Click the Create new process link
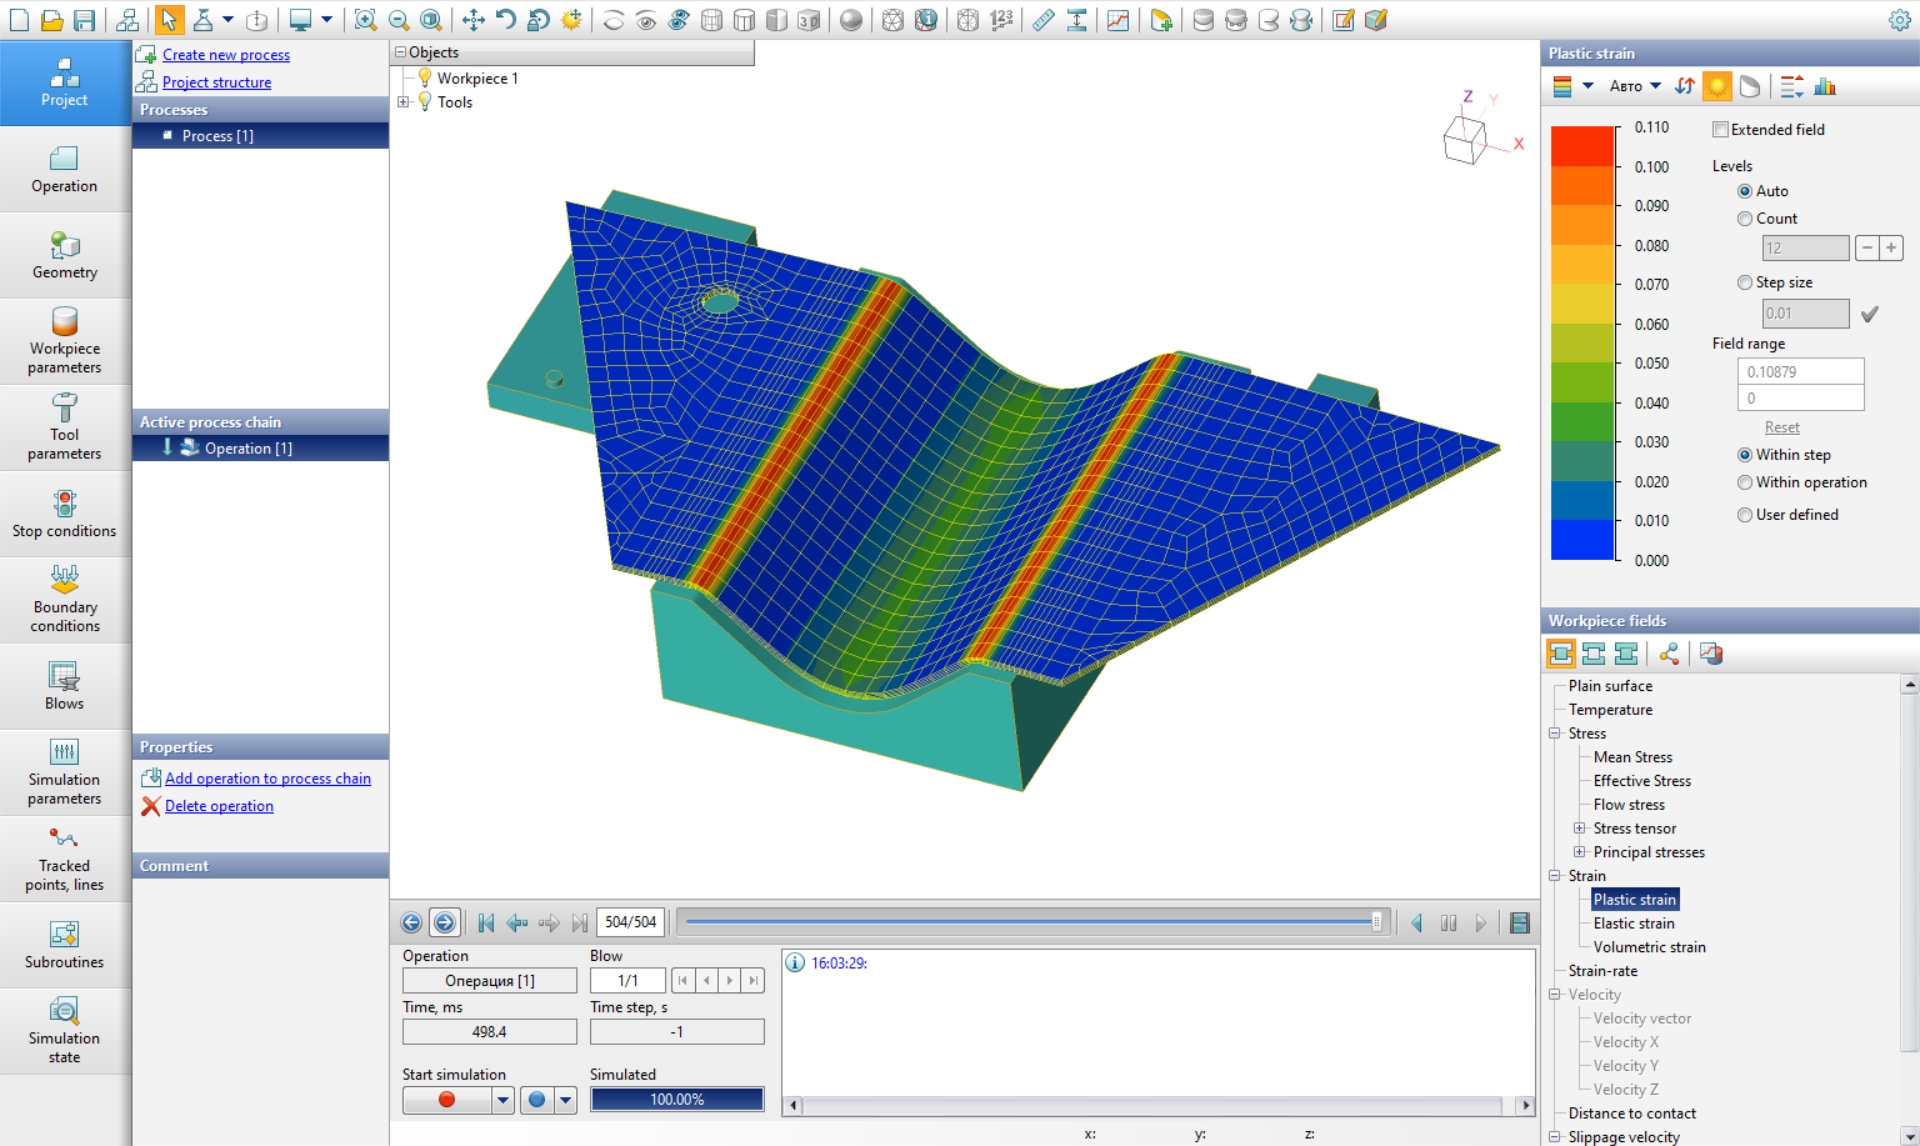 point(226,55)
